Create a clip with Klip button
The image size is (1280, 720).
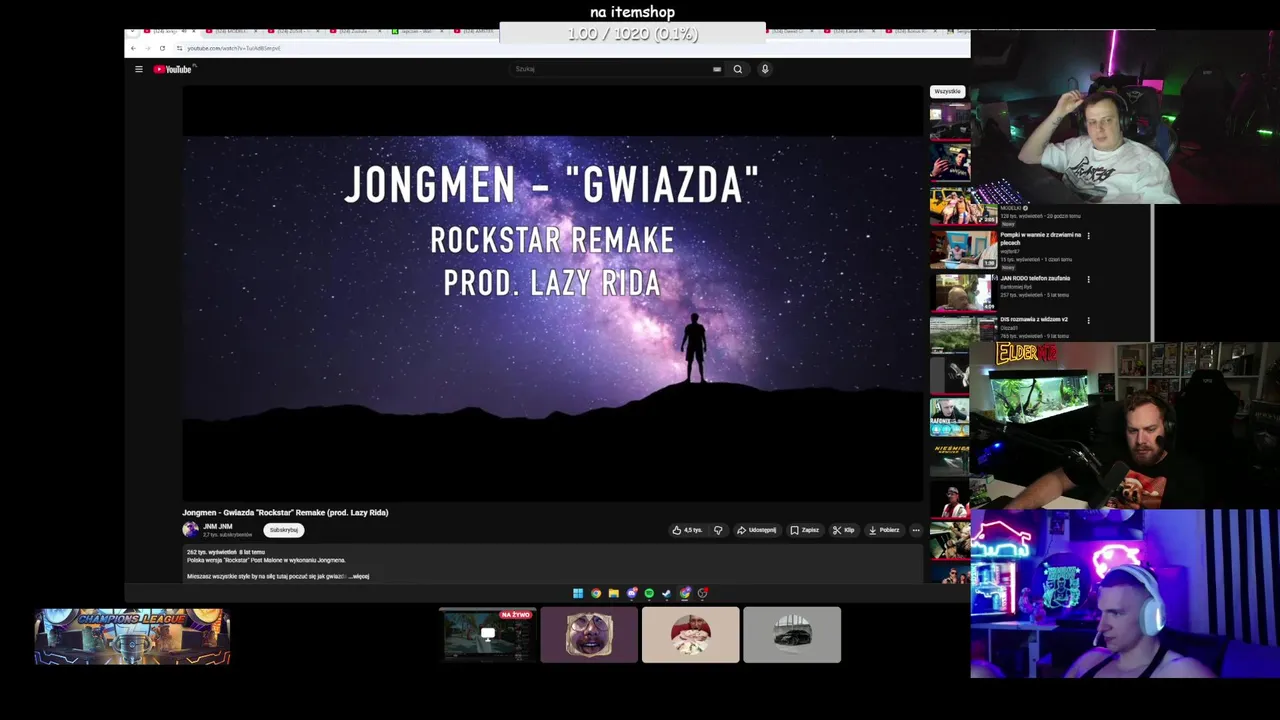coord(844,530)
